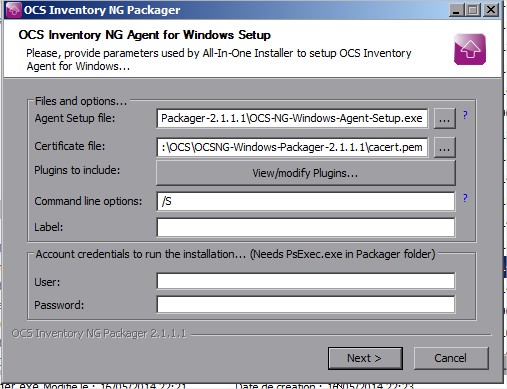Click the Command line options field
This screenshot has height=389, width=507.
[x=305, y=201]
